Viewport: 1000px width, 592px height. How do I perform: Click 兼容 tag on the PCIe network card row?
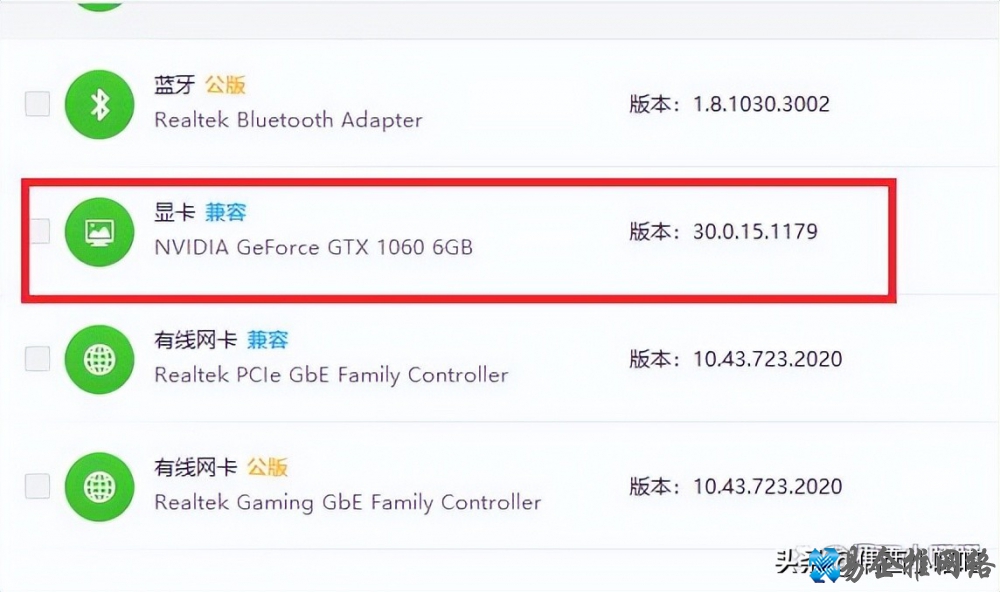point(267,340)
